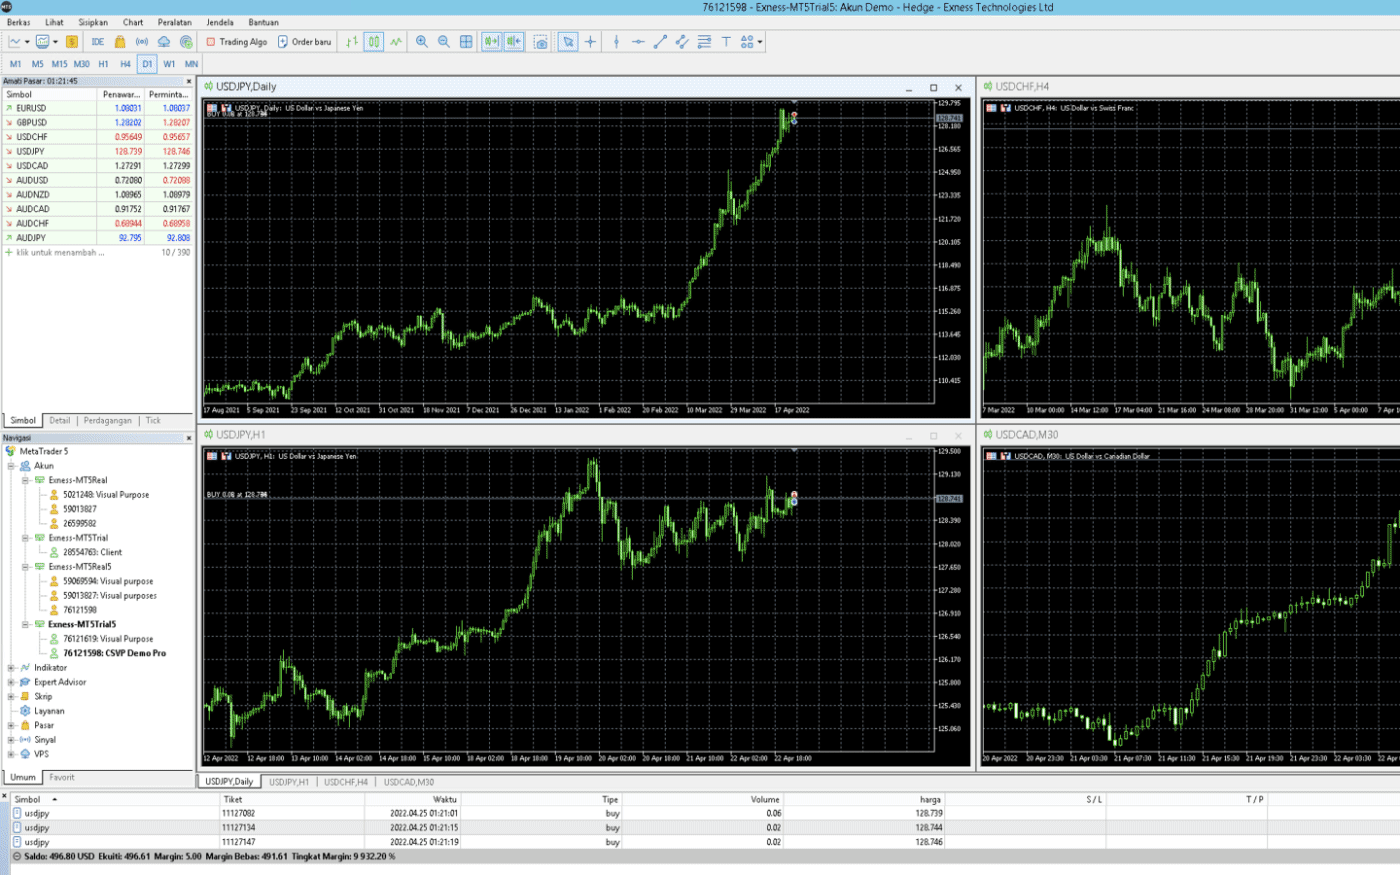Open the Peralatan menu

coord(175,22)
